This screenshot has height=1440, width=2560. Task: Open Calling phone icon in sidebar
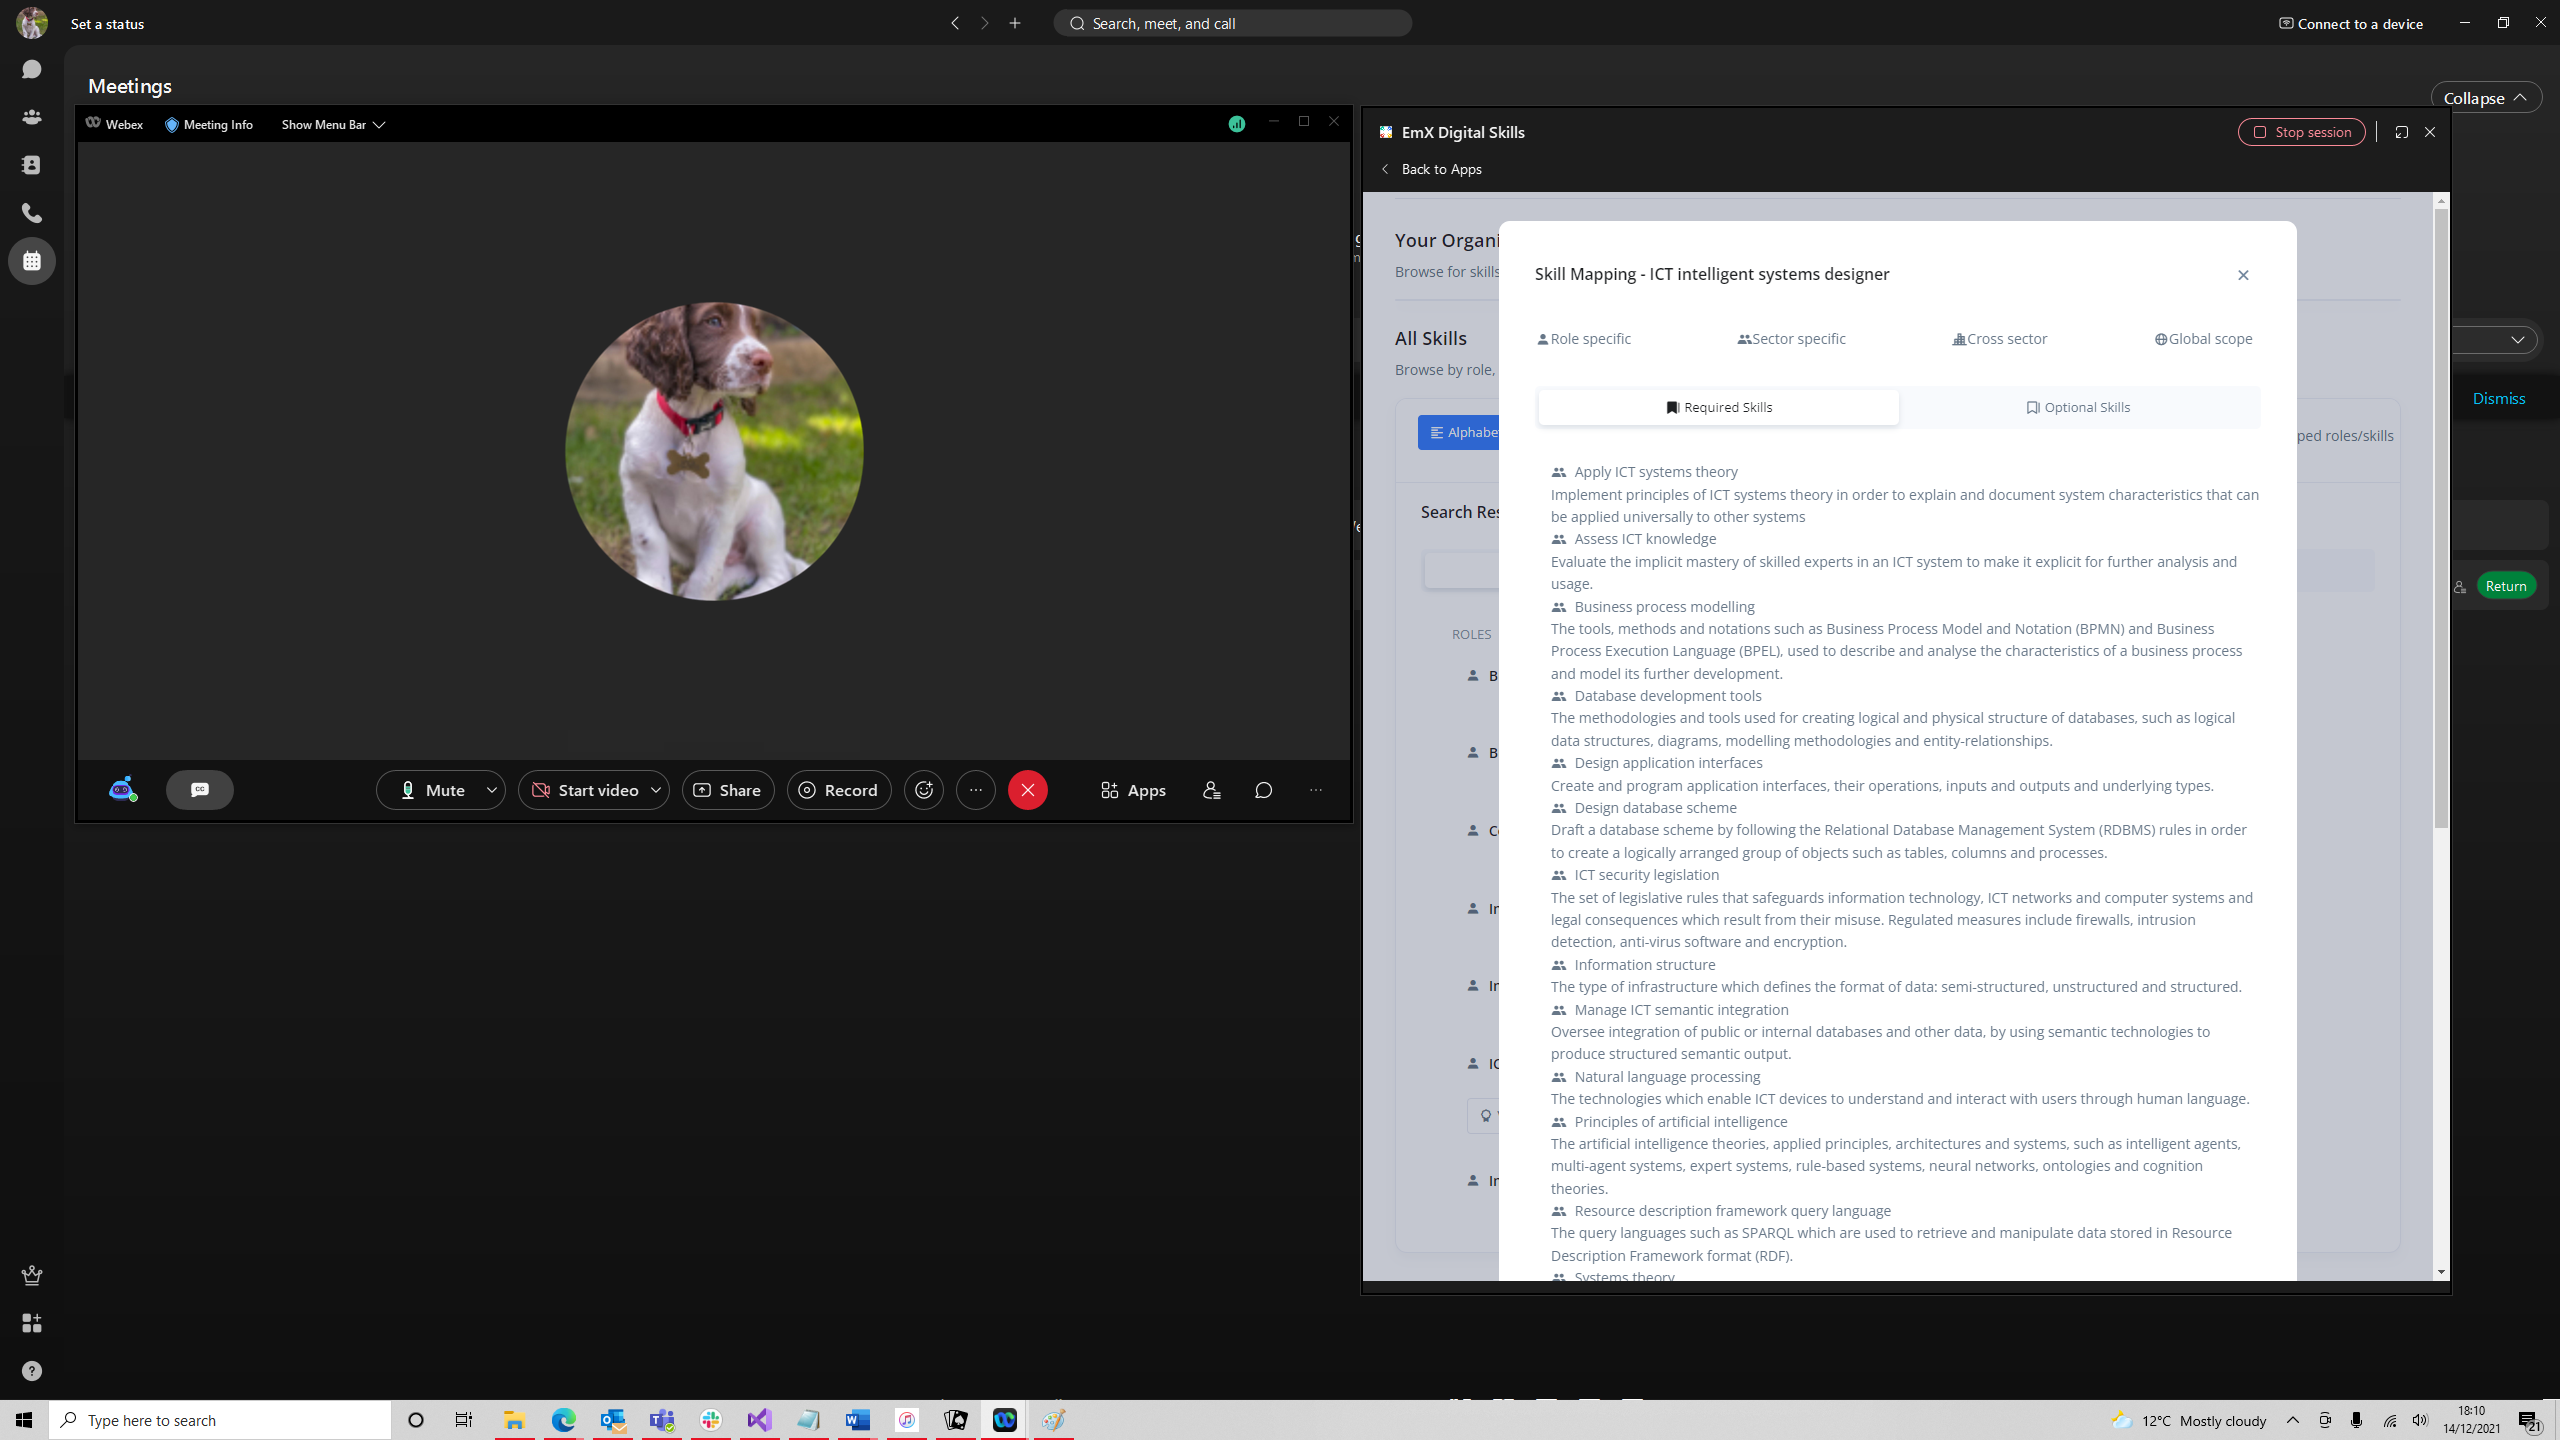[32, 213]
